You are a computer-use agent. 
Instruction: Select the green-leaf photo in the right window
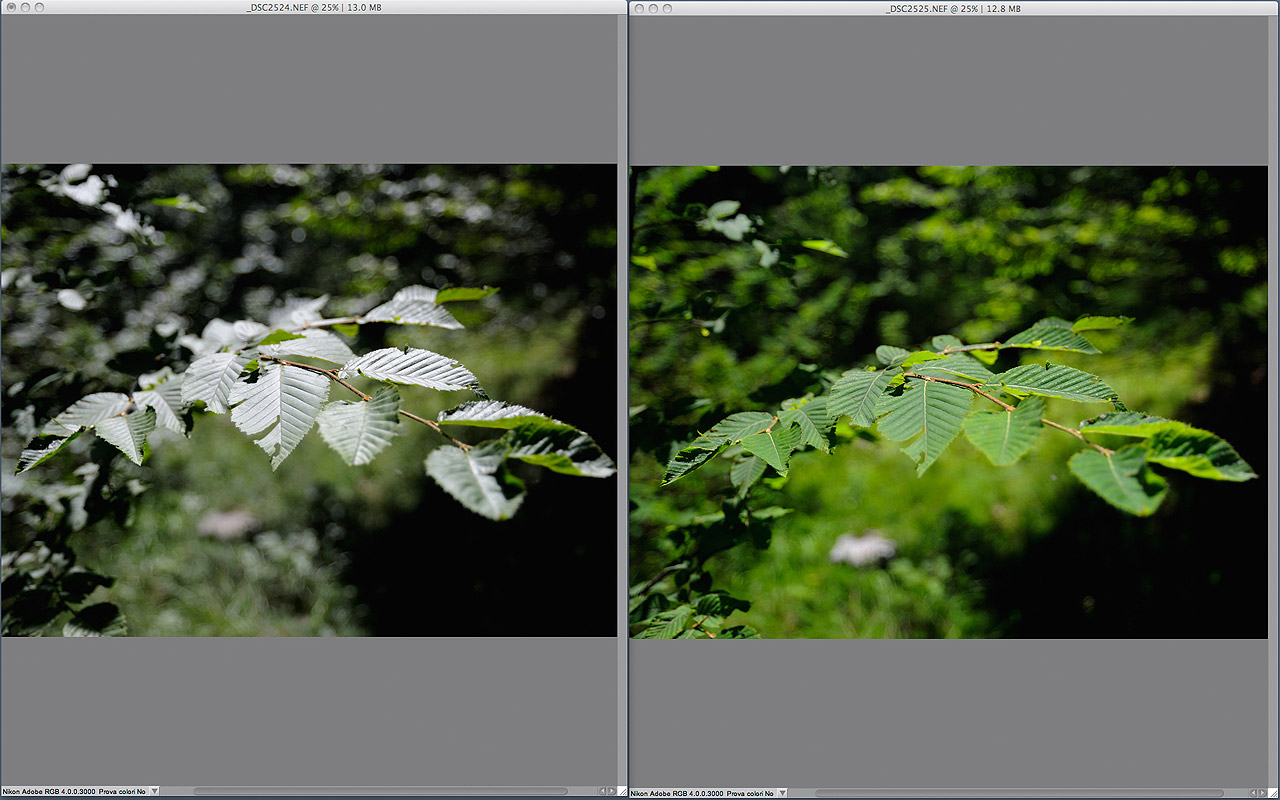[948, 402]
